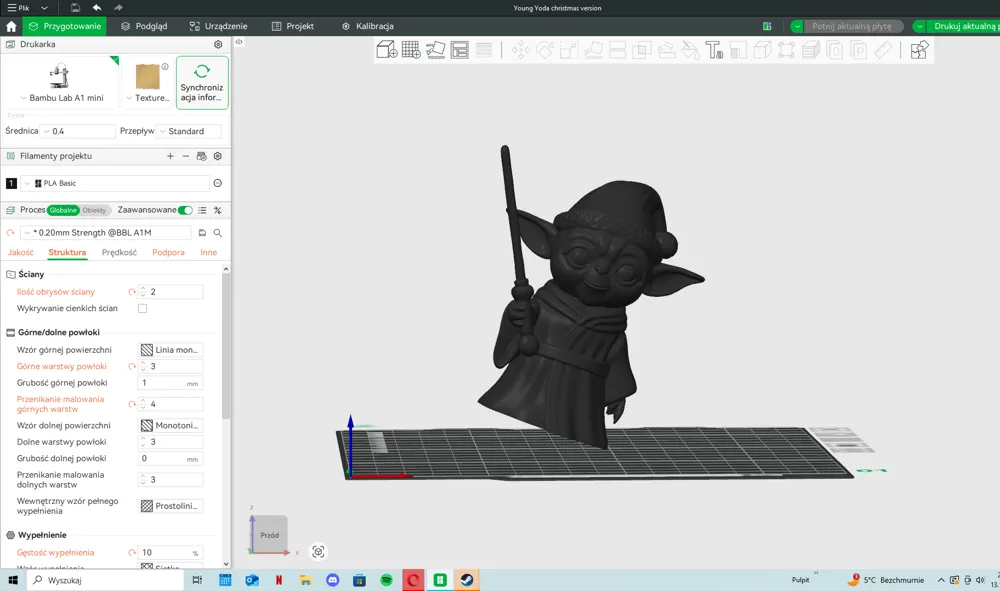Switch to the Urządzenie tab
This screenshot has width=1000, height=591.
tap(218, 26)
